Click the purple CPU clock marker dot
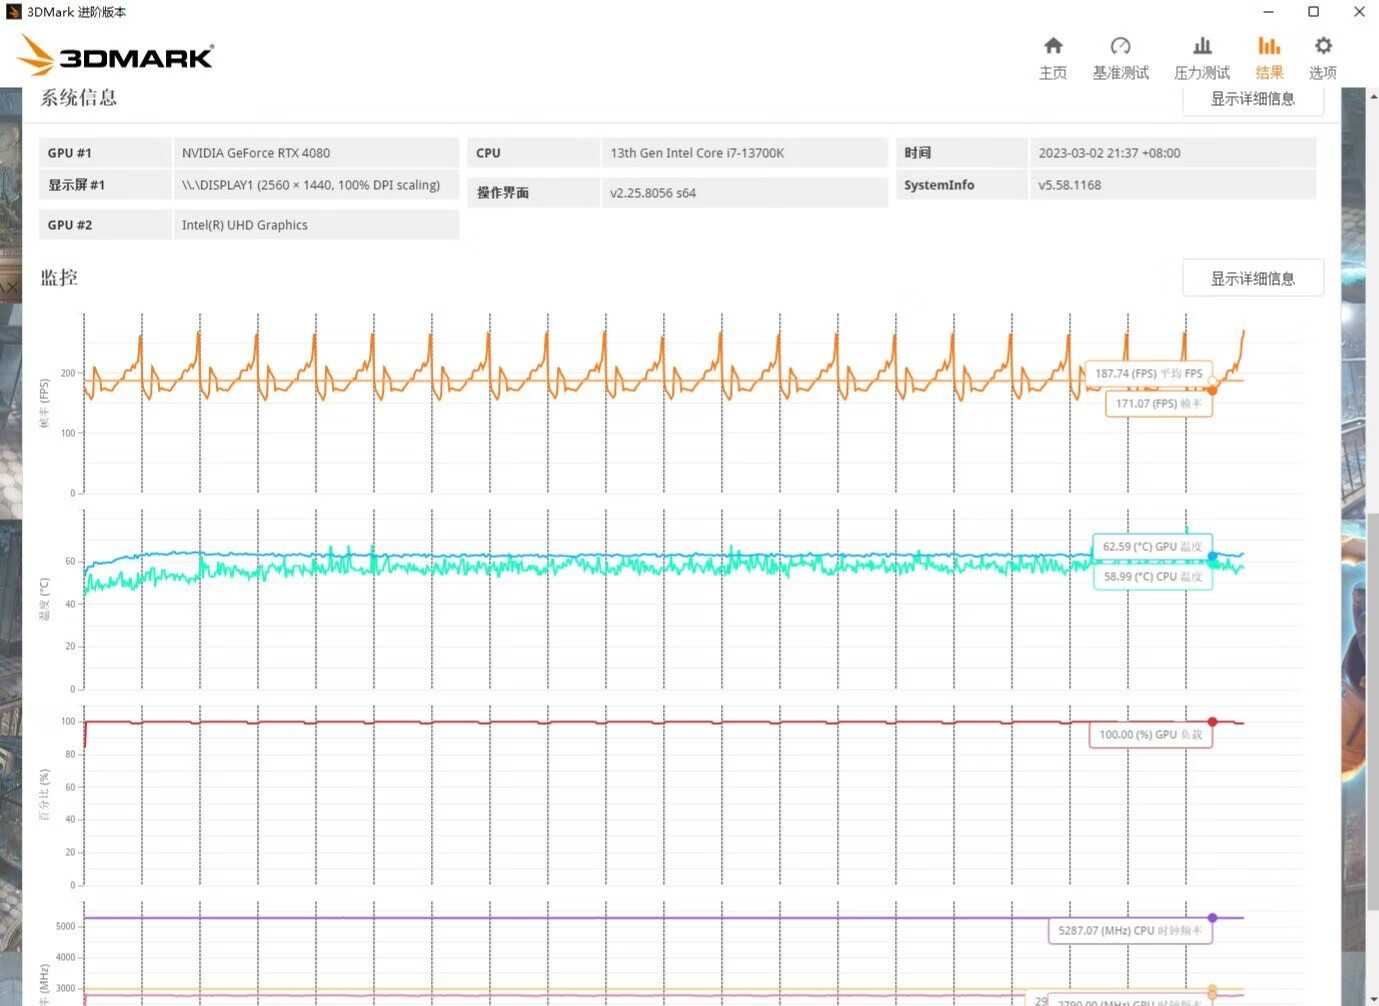Viewport: 1379px width, 1006px height. [1212, 917]
